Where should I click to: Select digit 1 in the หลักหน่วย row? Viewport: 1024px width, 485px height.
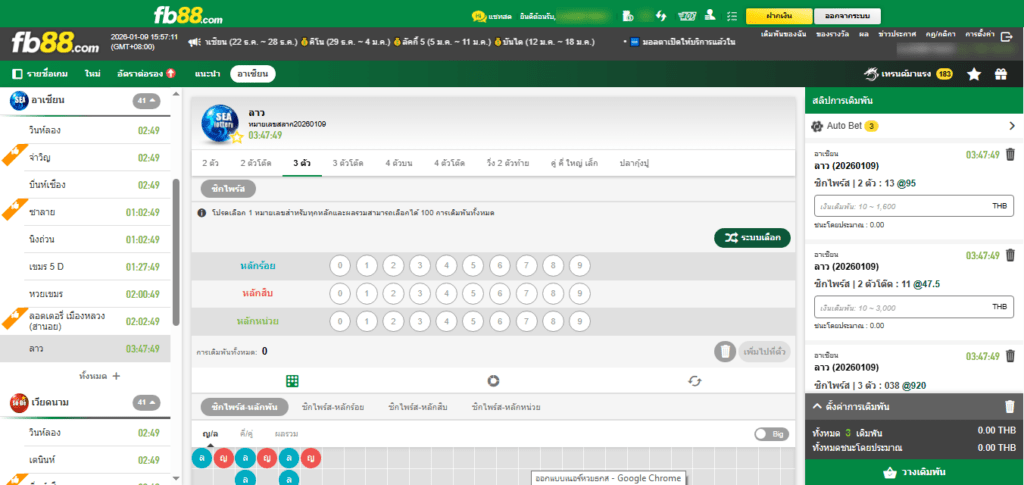coord(367,321)
